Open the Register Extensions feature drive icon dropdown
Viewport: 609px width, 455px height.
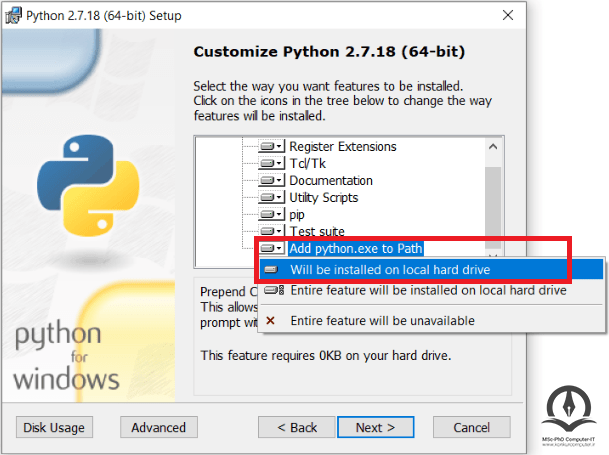271,146
